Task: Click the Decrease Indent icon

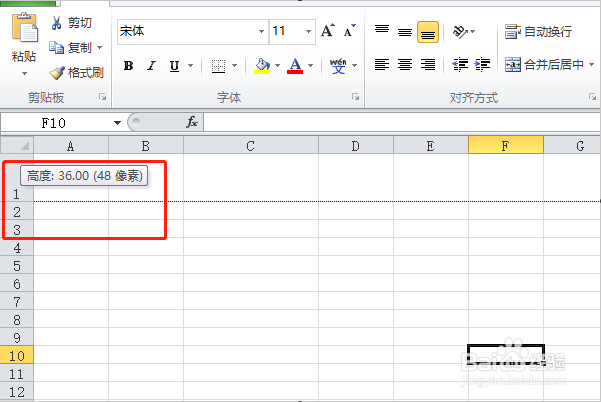Action: 460,64
